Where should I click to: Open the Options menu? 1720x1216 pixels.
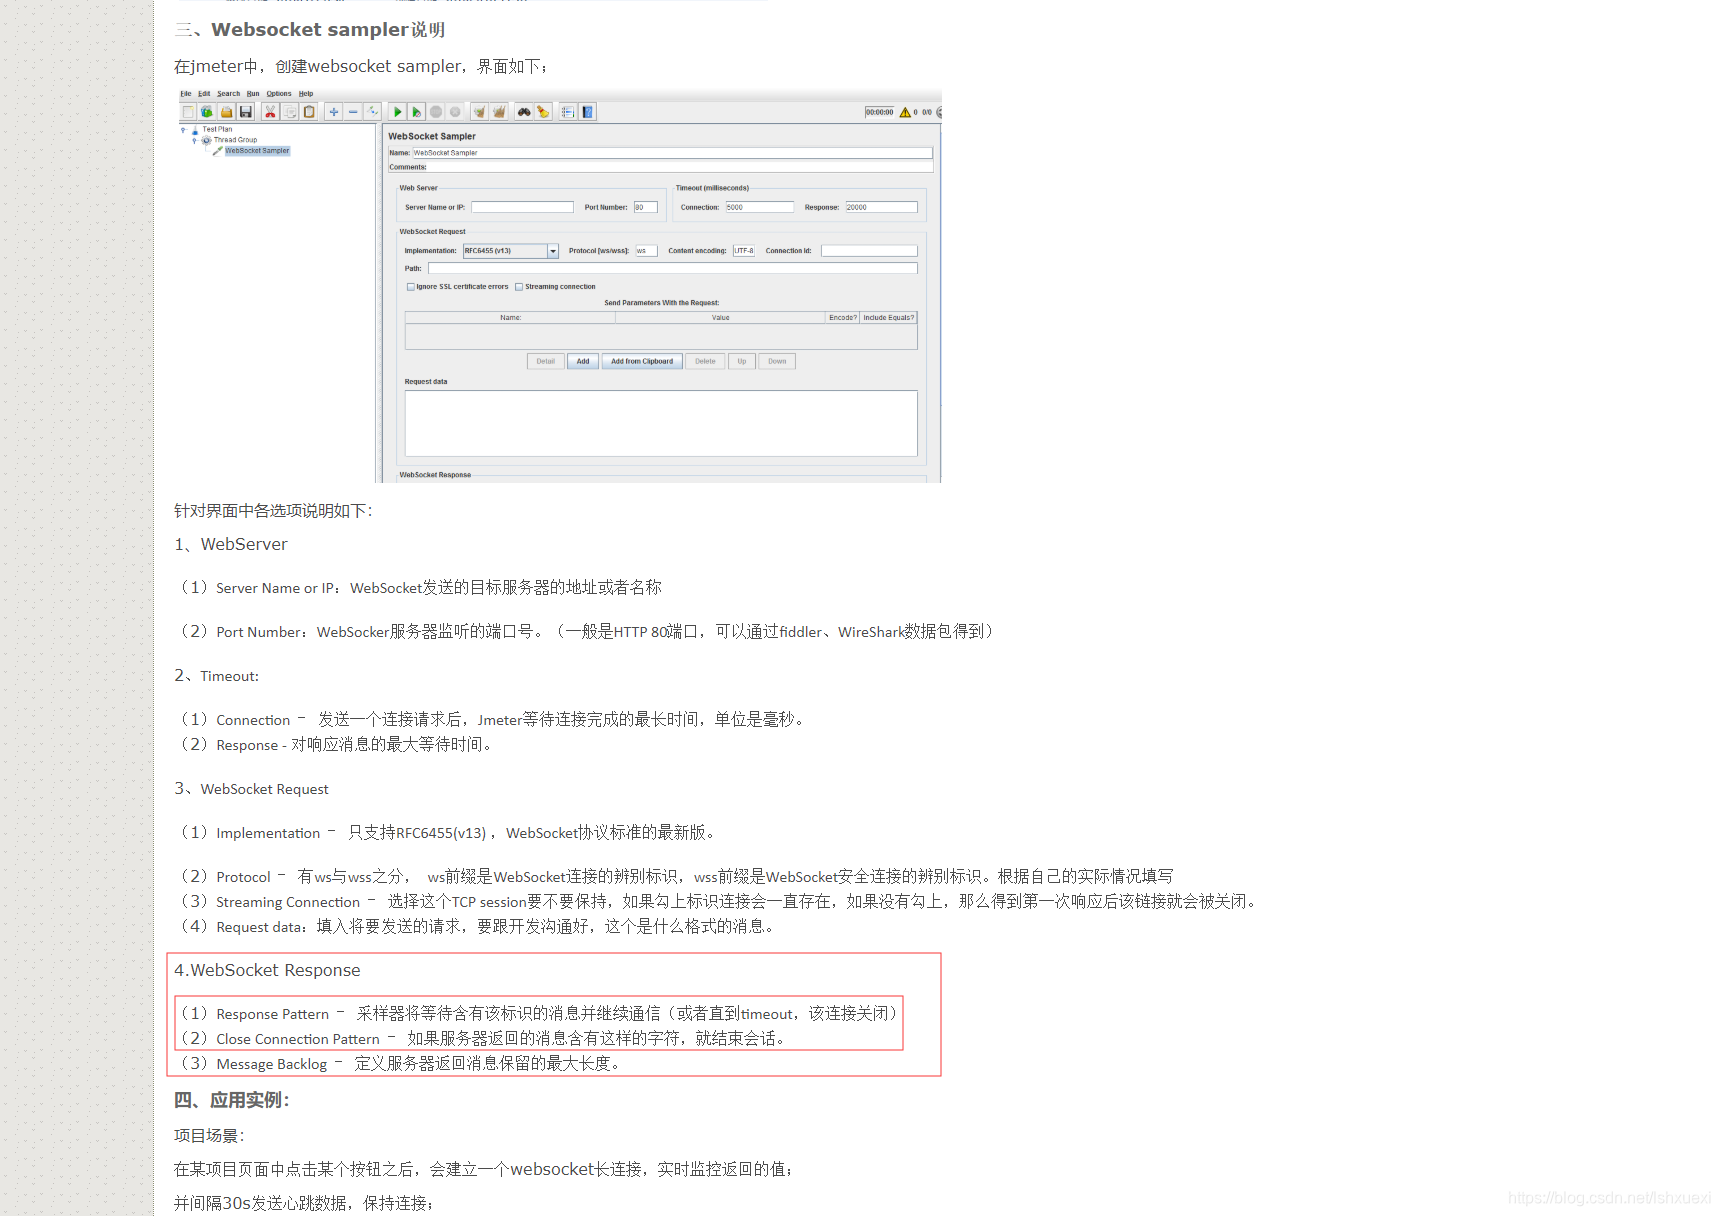click(x=279, y=93)
